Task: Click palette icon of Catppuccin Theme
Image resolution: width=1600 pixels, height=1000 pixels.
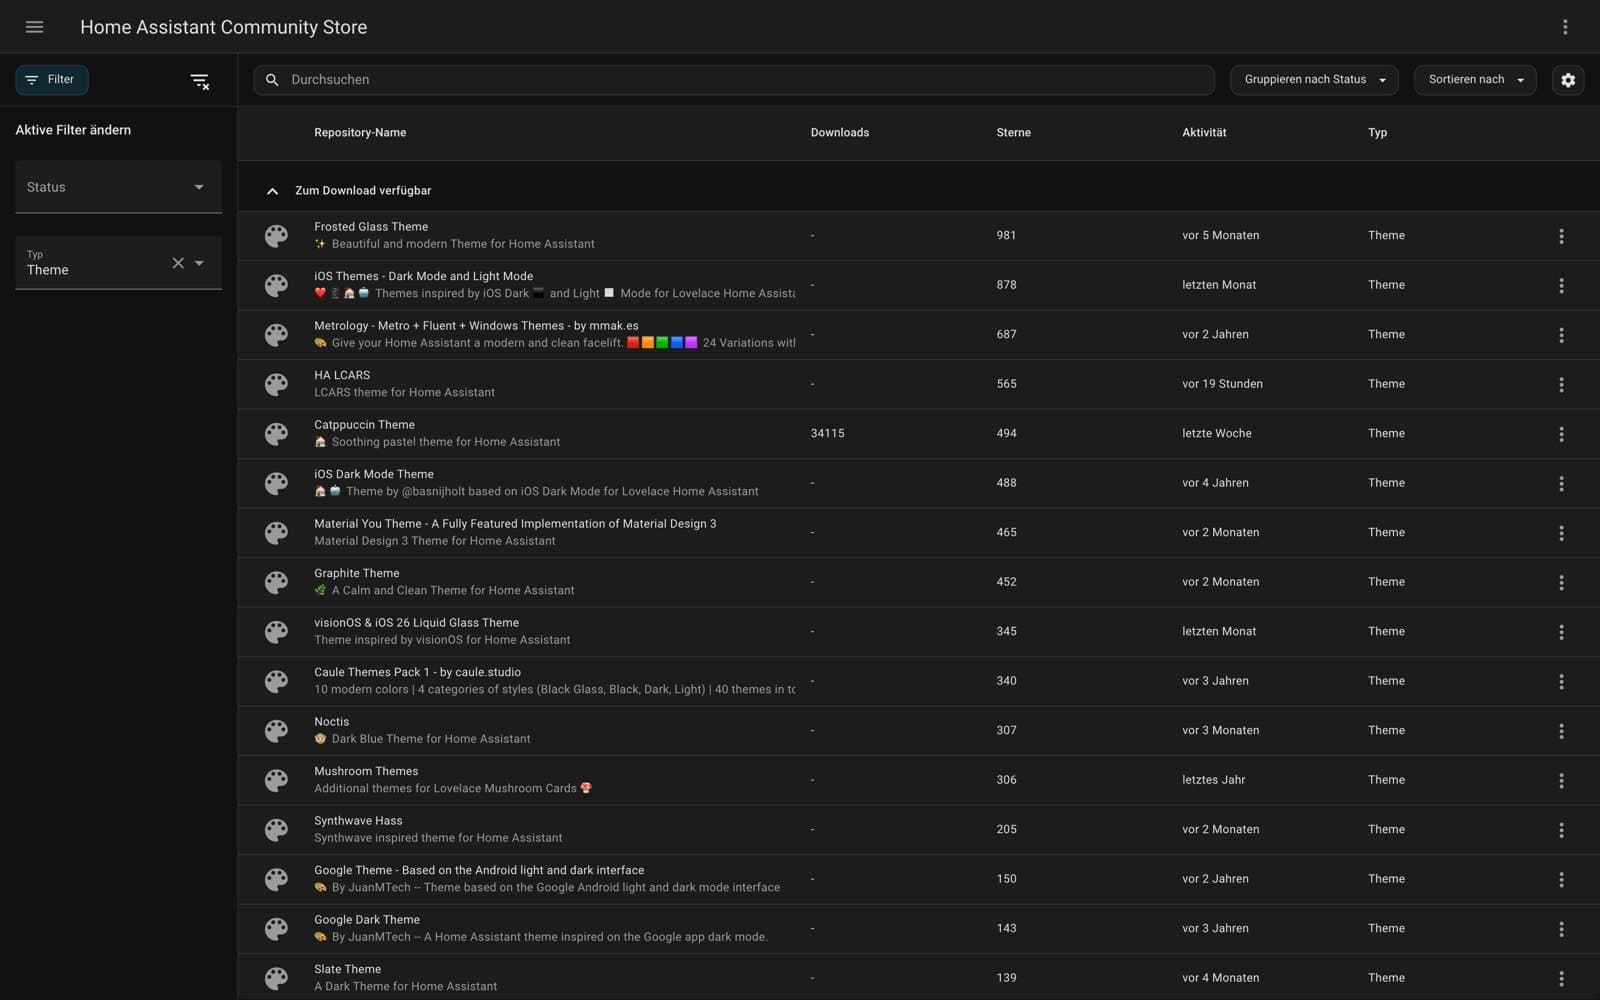Action: (276, 434)
